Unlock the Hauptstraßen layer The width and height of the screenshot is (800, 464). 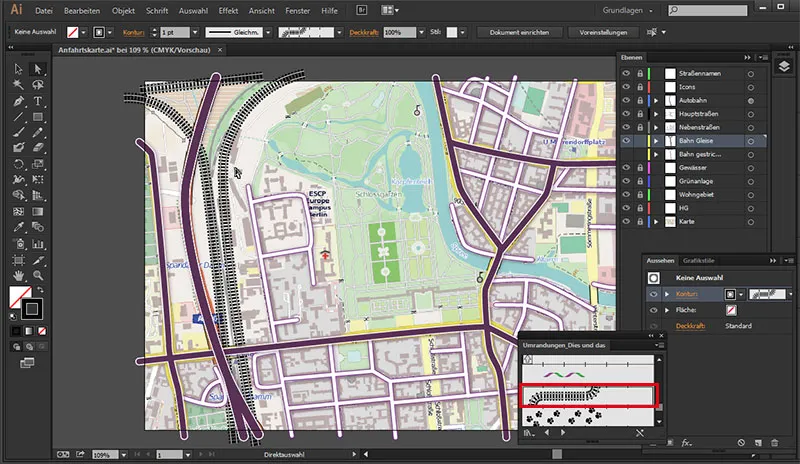pyautogui.click(x=640, y=114)
